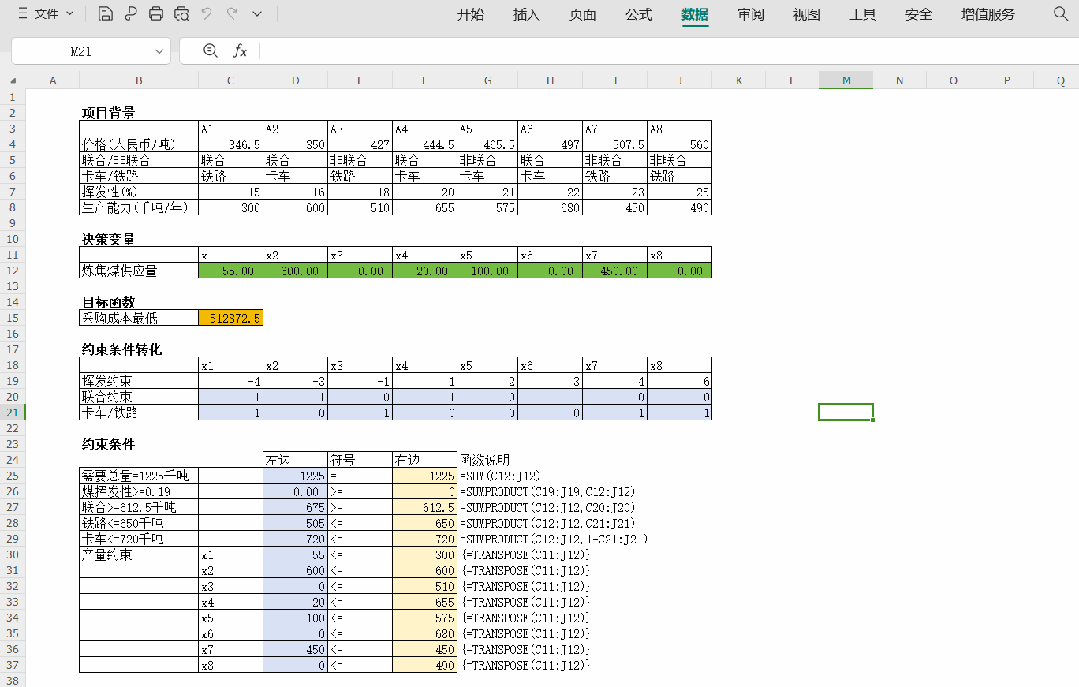Click the Select All corner of the sheet
This screenshot has width=1079, height=687.
click(x=13, y=81)
